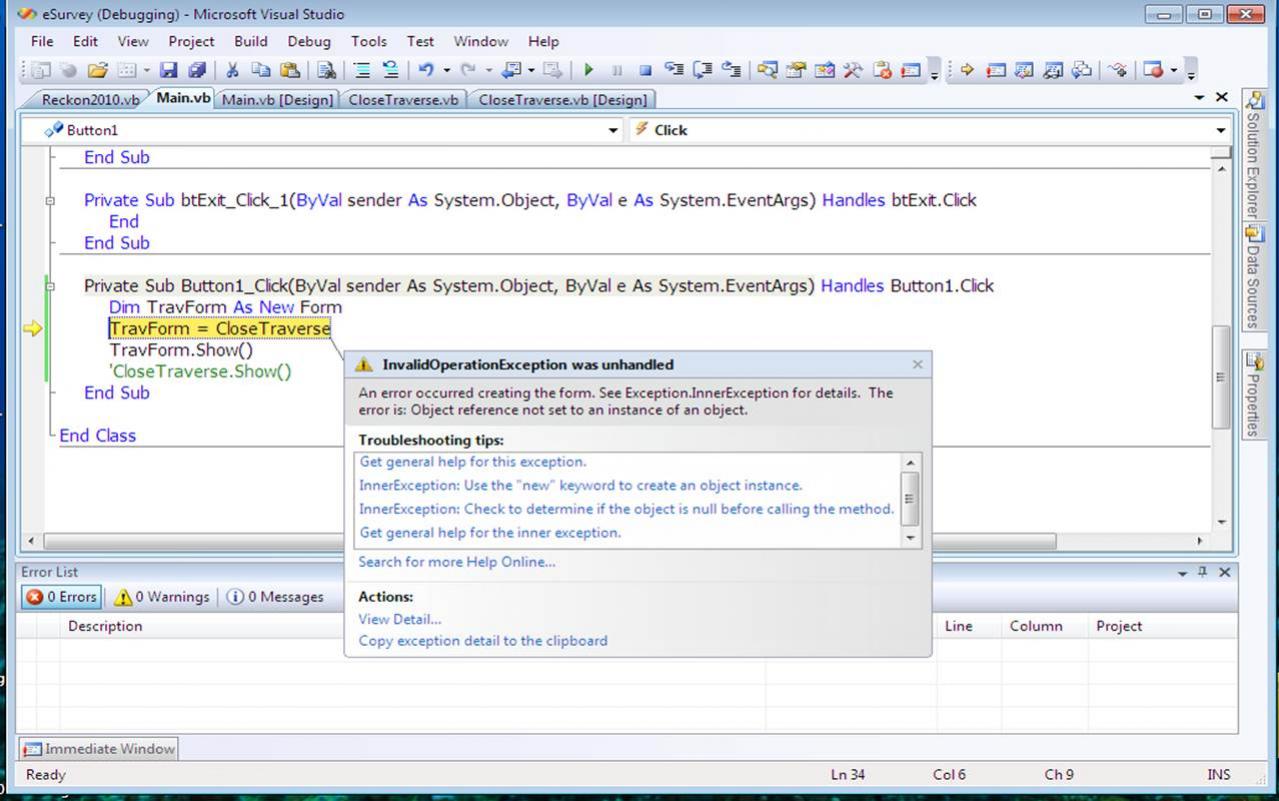Click the Breakpoints window red-dot icon
The width and height of the screenshot is (1279, 801).
click(x=1153, y=70)
